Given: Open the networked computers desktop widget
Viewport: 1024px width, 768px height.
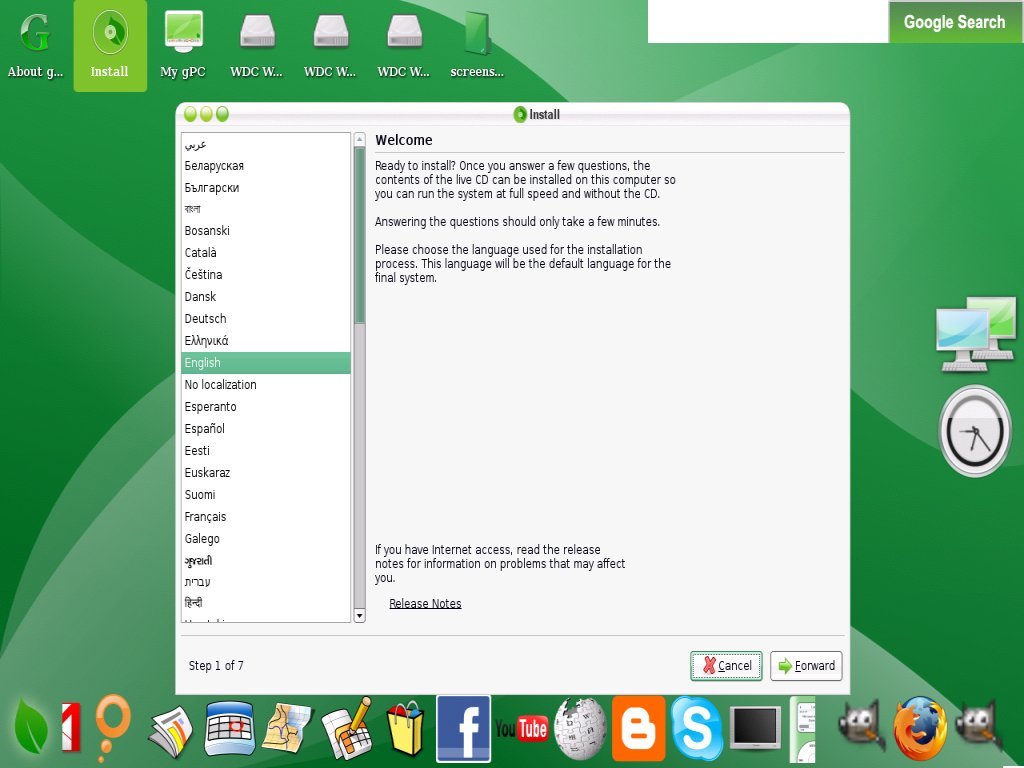Looking at the screenshot, I should click(x=976, y=334).
